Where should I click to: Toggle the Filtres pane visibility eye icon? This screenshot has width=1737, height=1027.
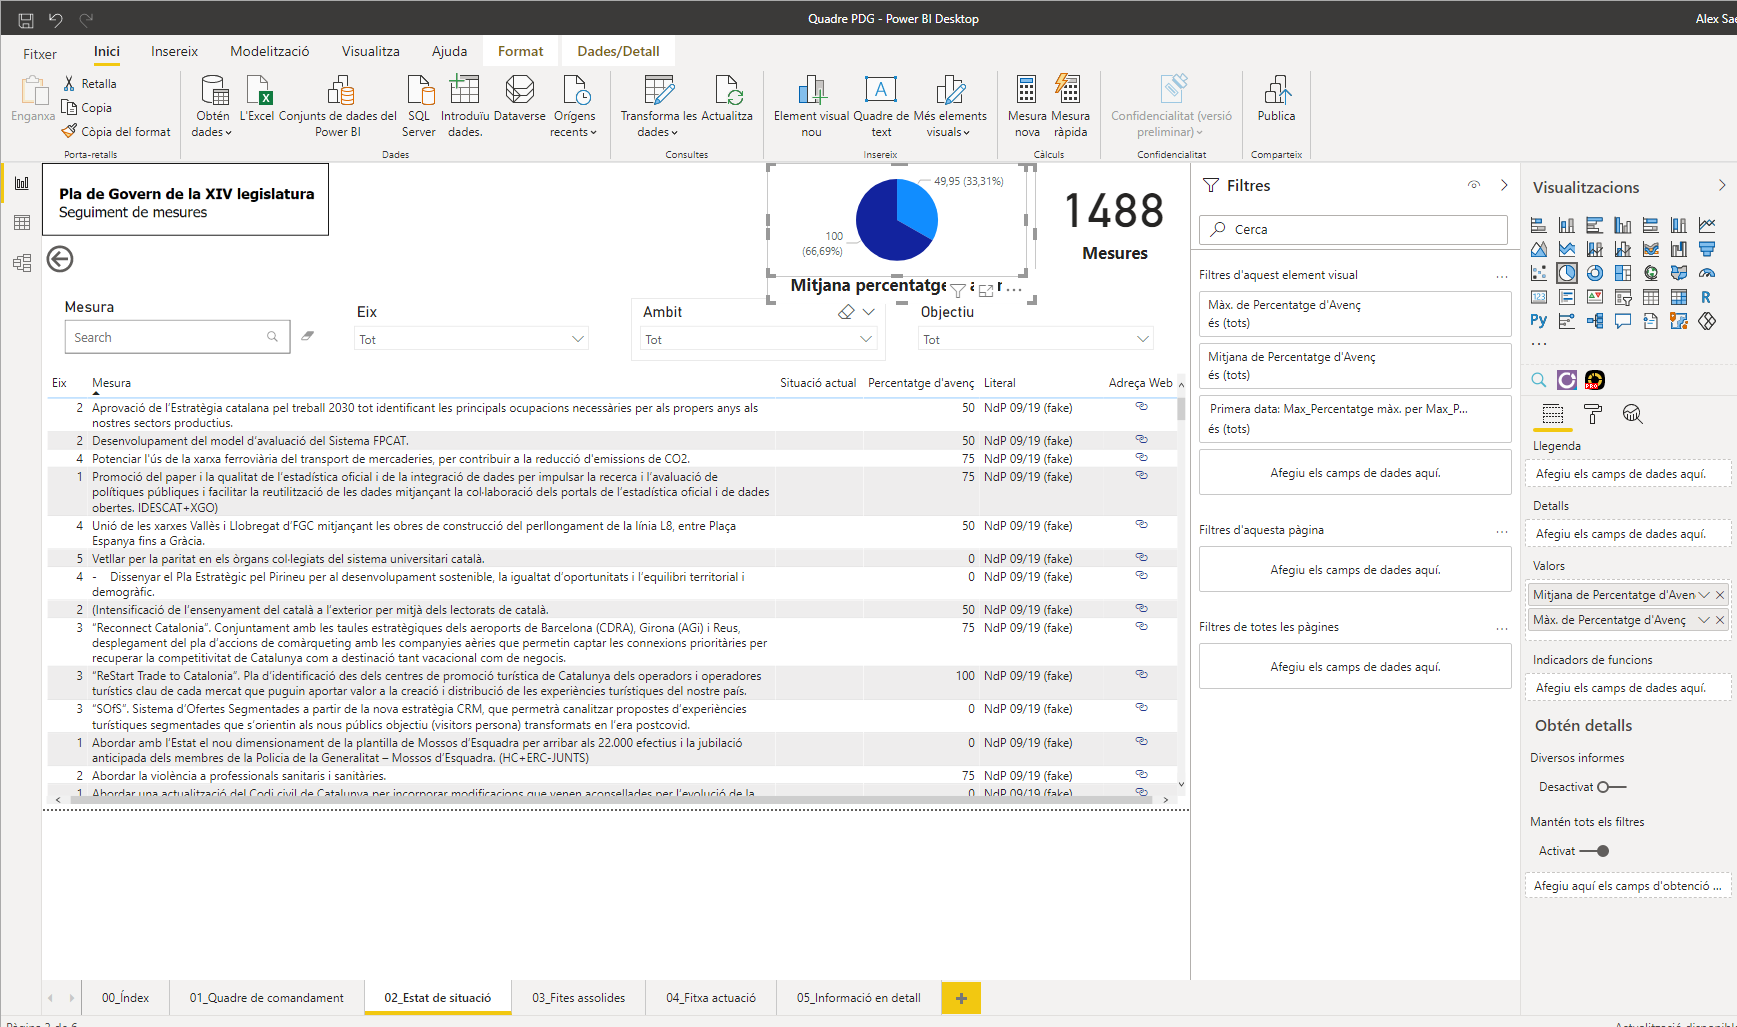pos(1474,185)
